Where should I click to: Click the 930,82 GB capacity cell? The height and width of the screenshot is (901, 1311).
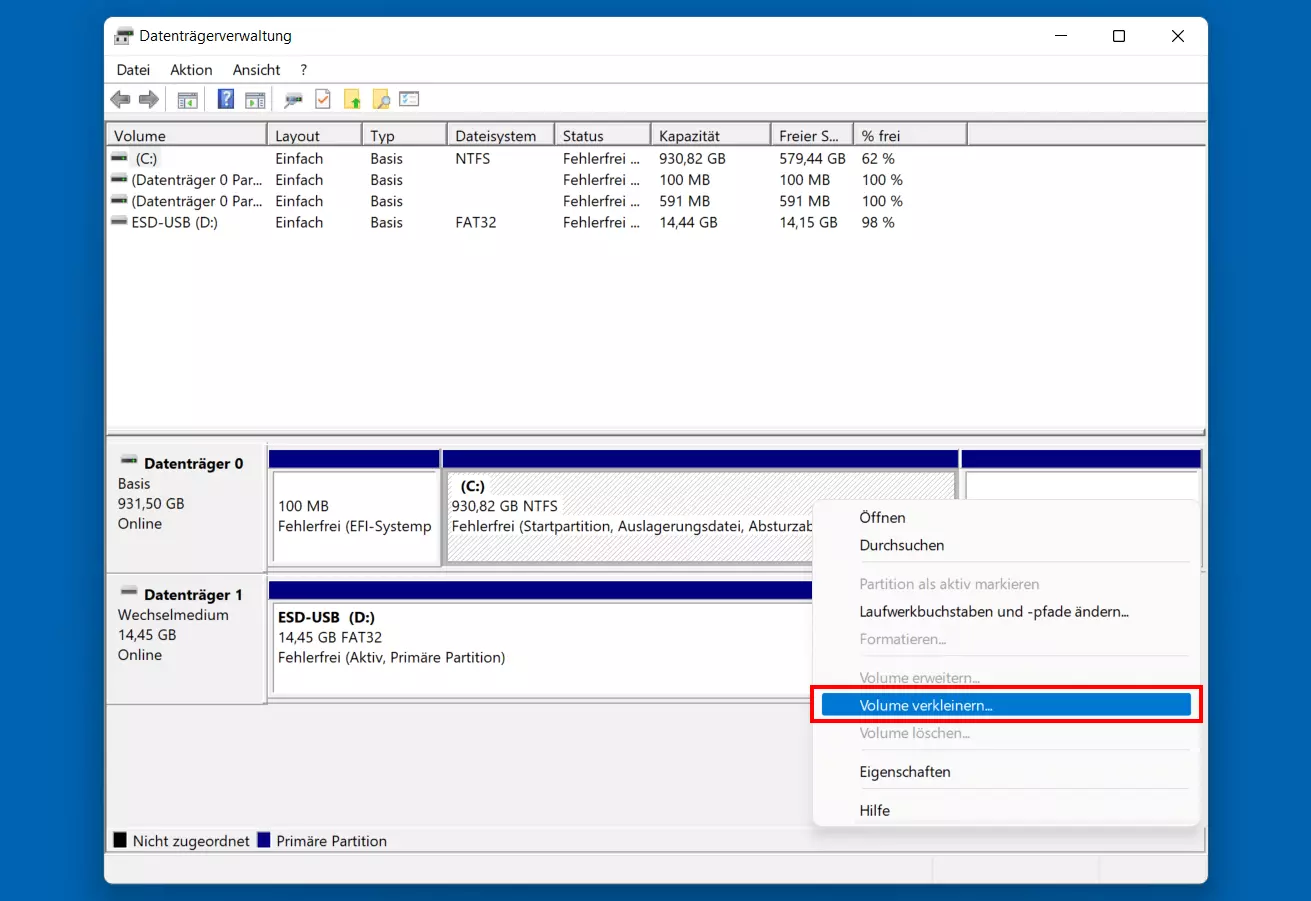pyautogui.click(x=692, y=158)
